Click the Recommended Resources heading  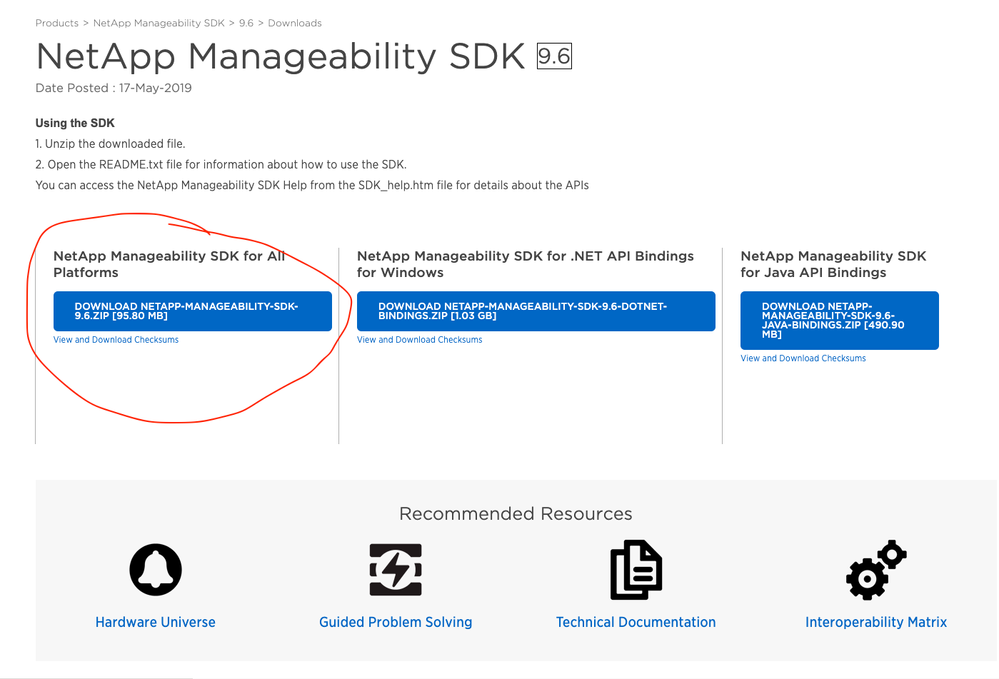515,513
